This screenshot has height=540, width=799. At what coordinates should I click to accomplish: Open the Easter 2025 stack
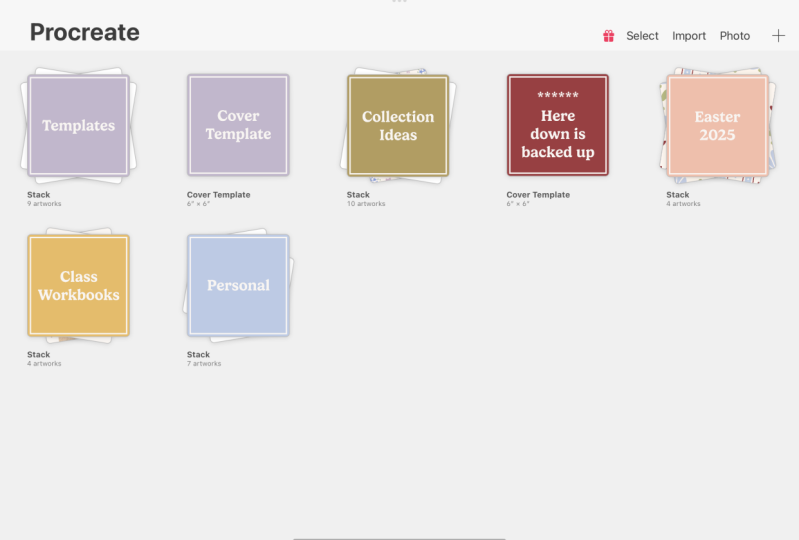tap(717, 125)
